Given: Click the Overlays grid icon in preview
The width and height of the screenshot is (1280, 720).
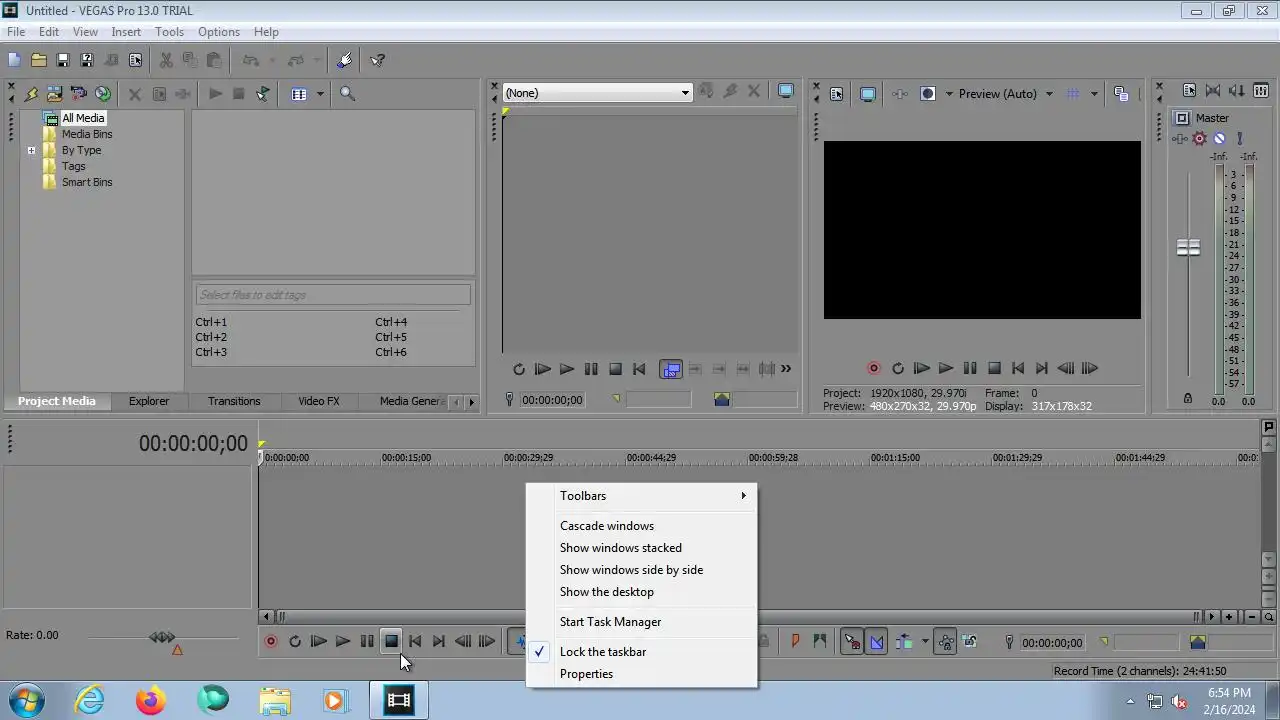Looking at the screenshot, I should click(1073, 94).
